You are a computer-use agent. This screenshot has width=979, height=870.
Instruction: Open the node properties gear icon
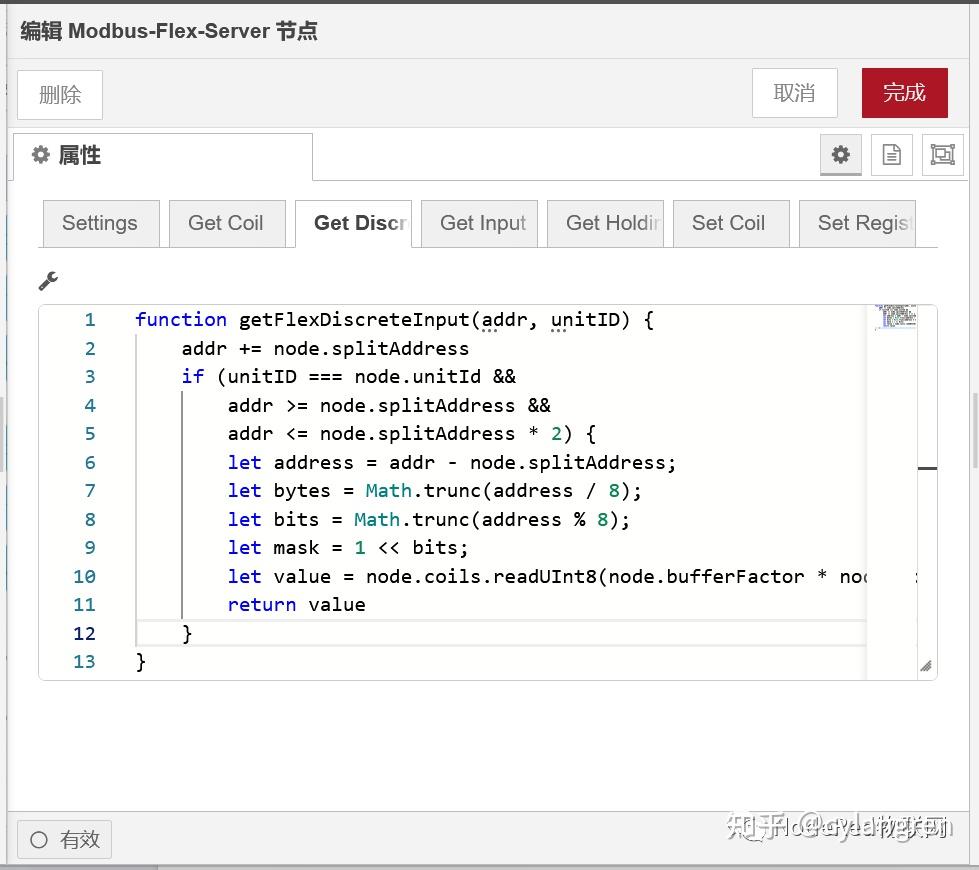840,155
